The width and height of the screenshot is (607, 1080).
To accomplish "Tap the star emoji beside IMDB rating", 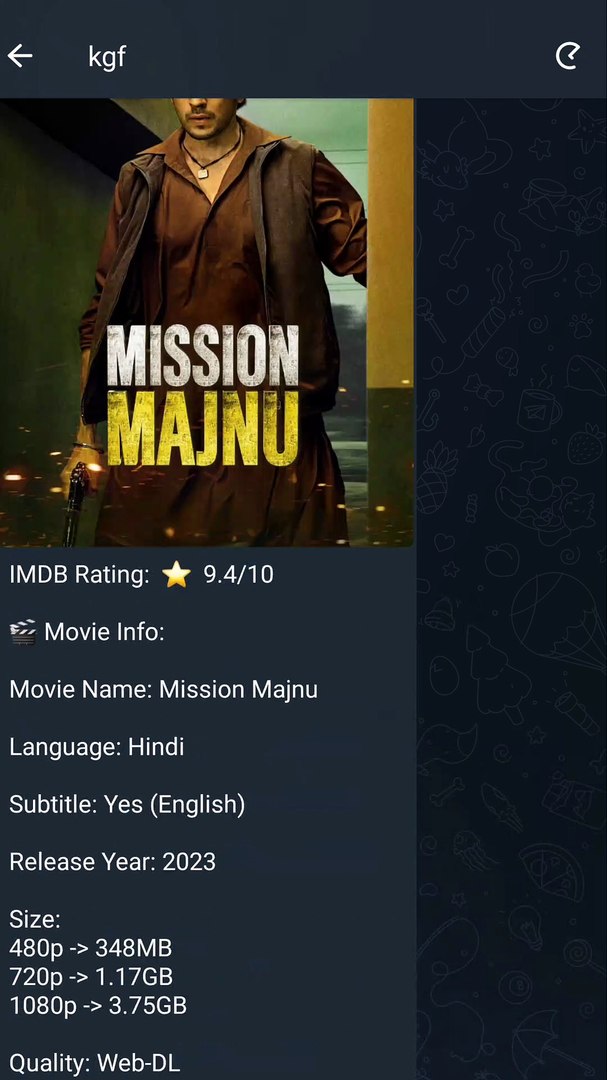I will tap(176, 574).
